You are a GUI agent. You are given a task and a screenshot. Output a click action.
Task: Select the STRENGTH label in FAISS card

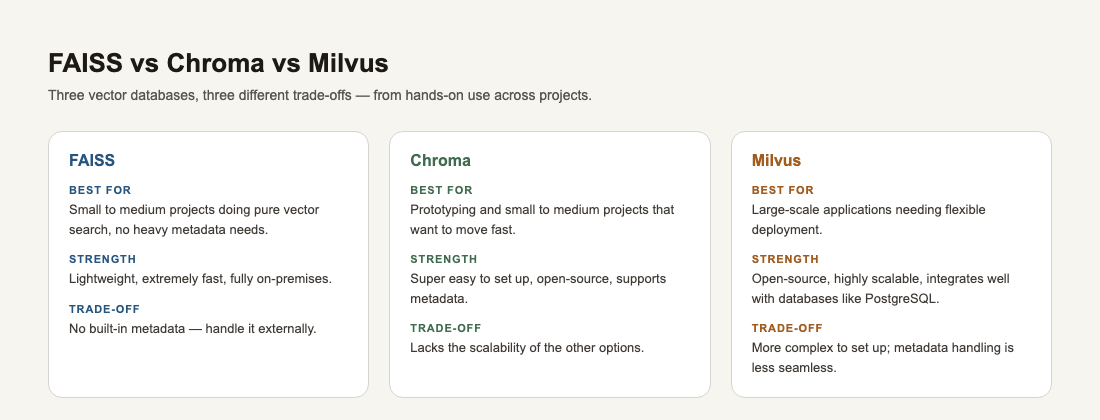[x=102, y=259]
